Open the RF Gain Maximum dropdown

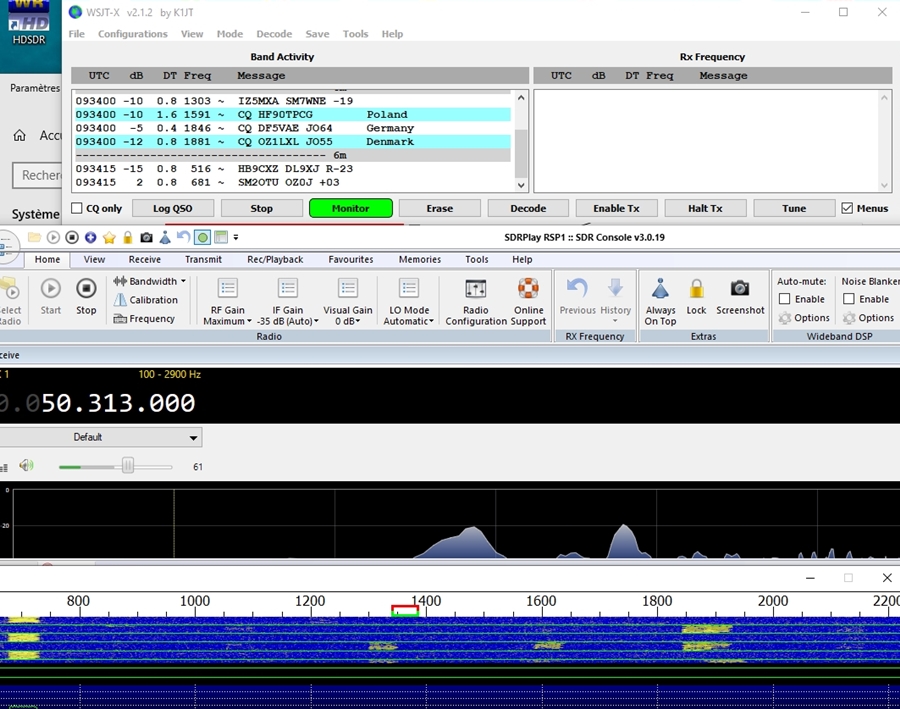(227, 301)
